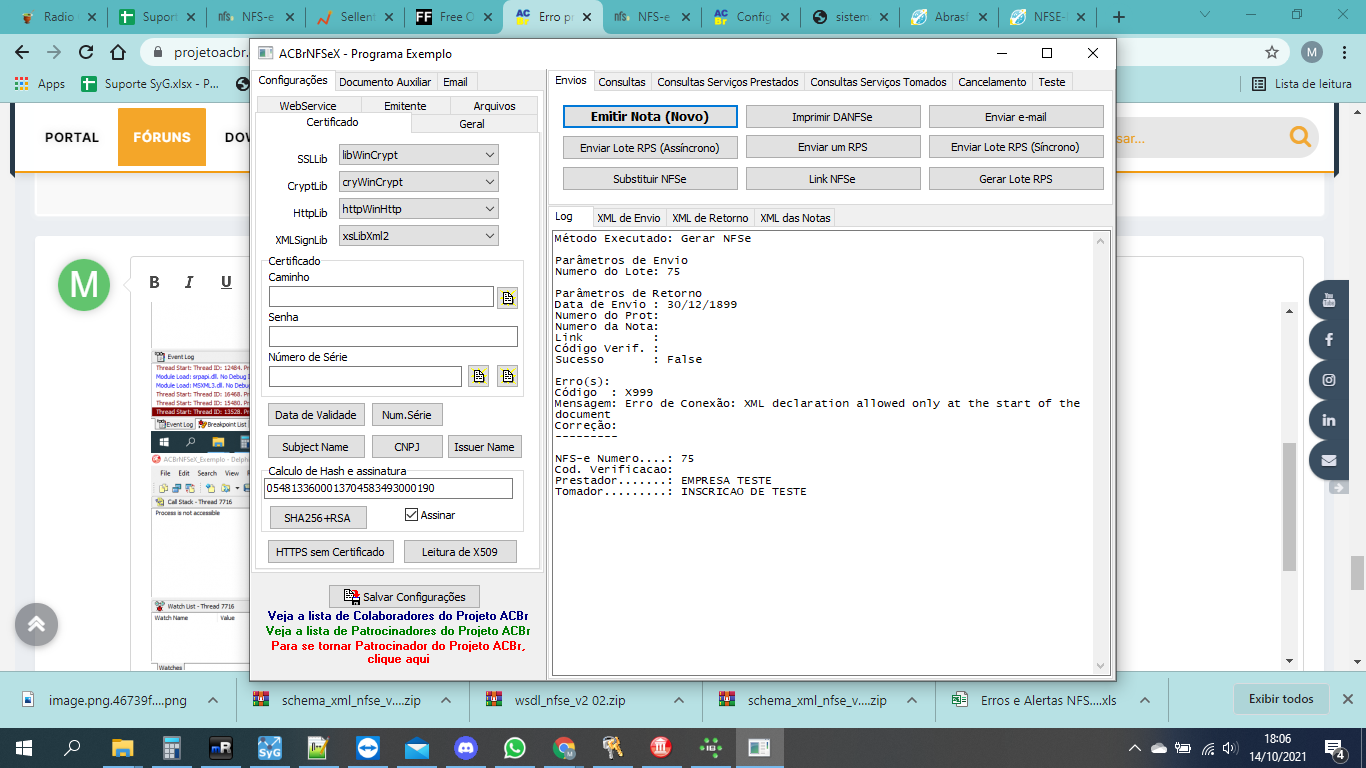
Task: Open Chrome profile avatar M
Action: [x=1312, y=52]
